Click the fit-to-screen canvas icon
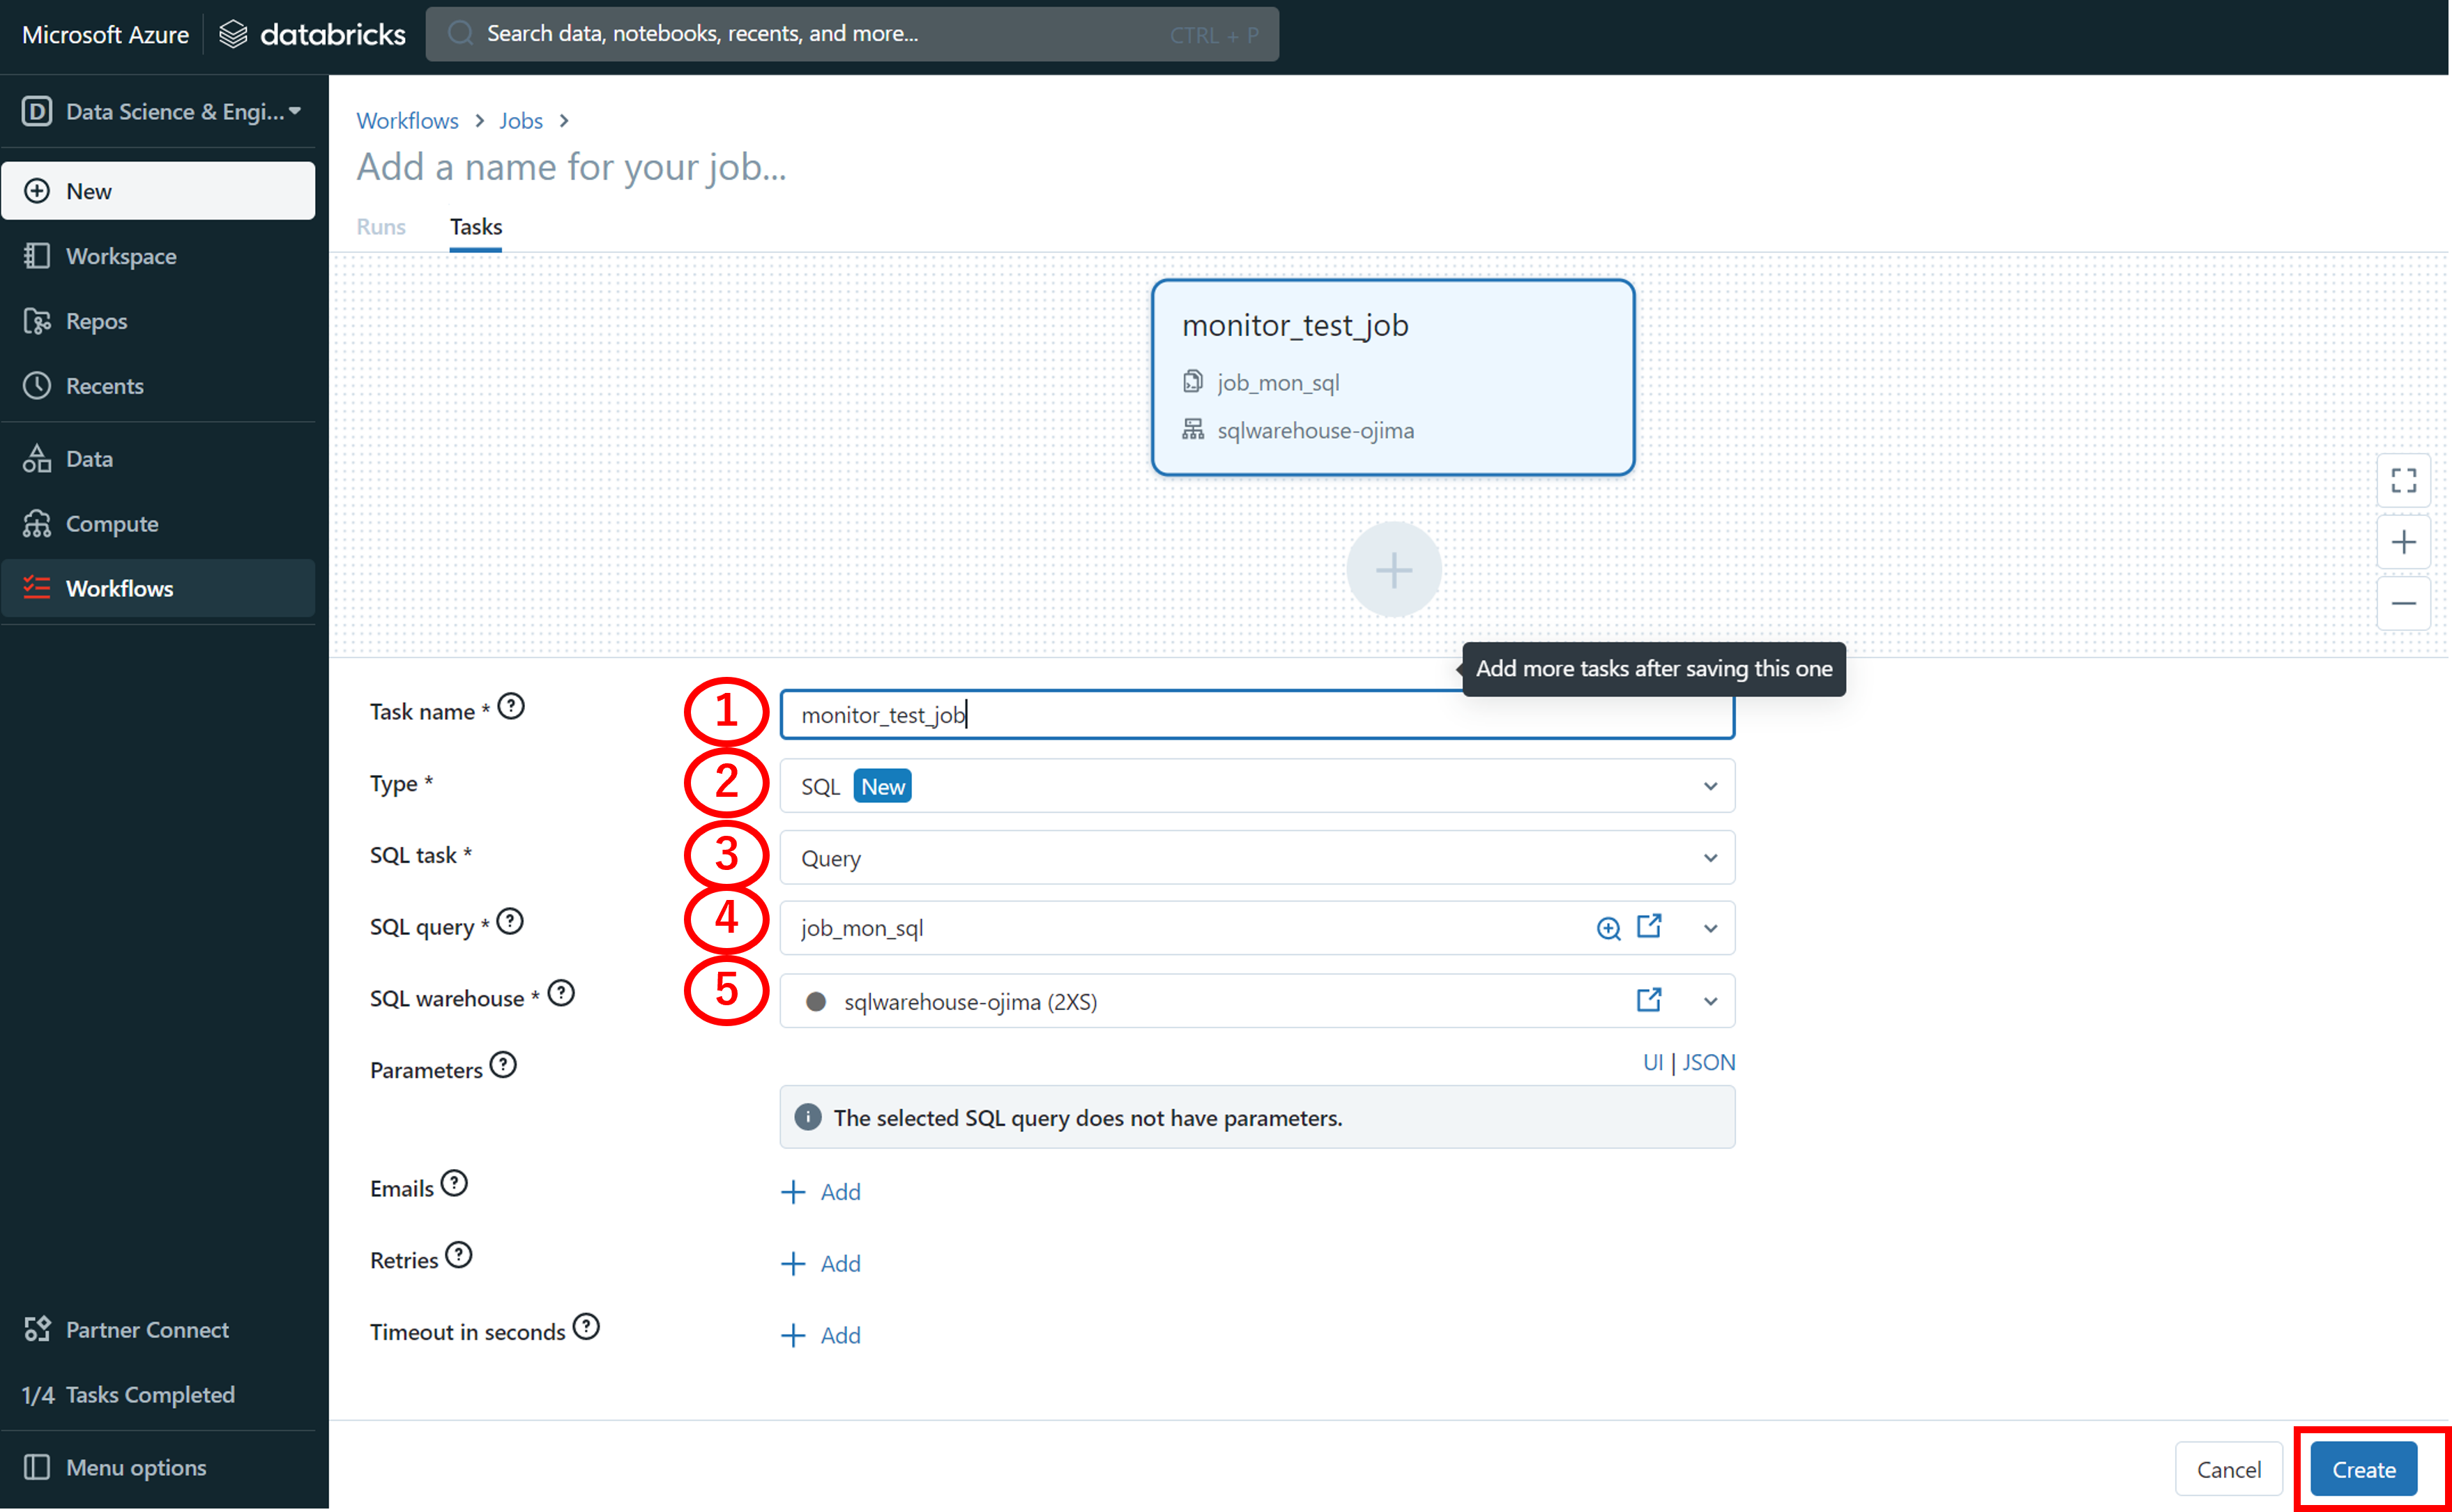Image resolution: width=2452 pixels, height=1512 pixels. [x=2404, y=481]
